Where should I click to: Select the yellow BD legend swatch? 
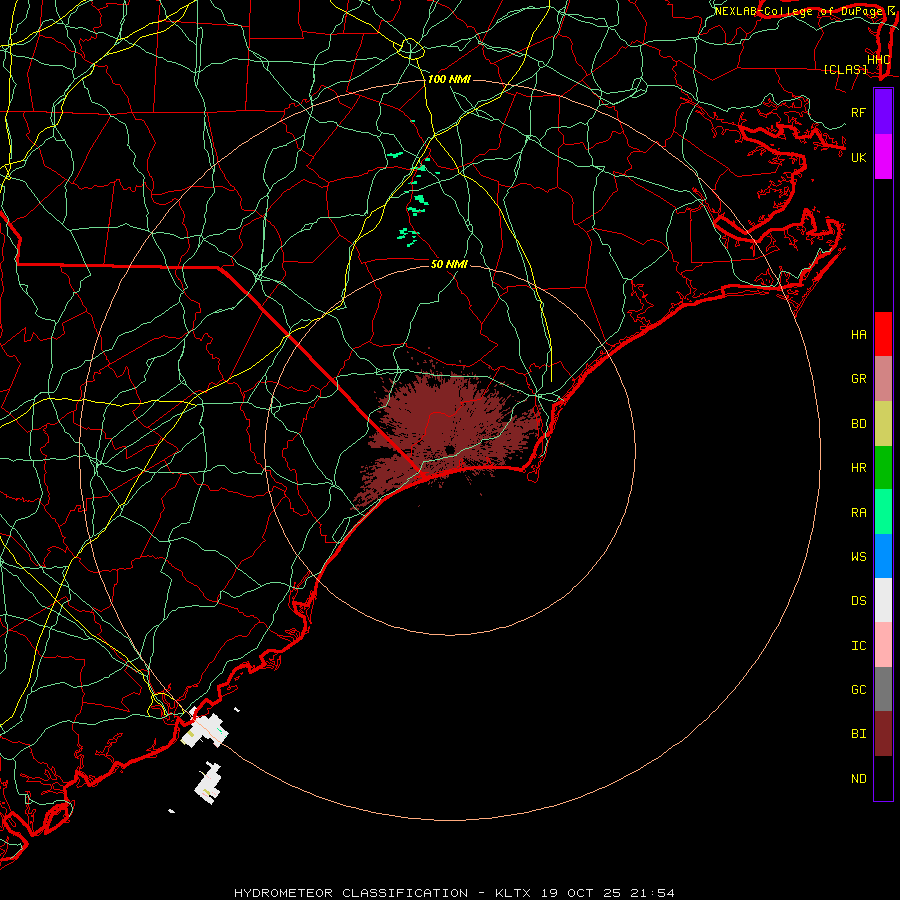883,424
